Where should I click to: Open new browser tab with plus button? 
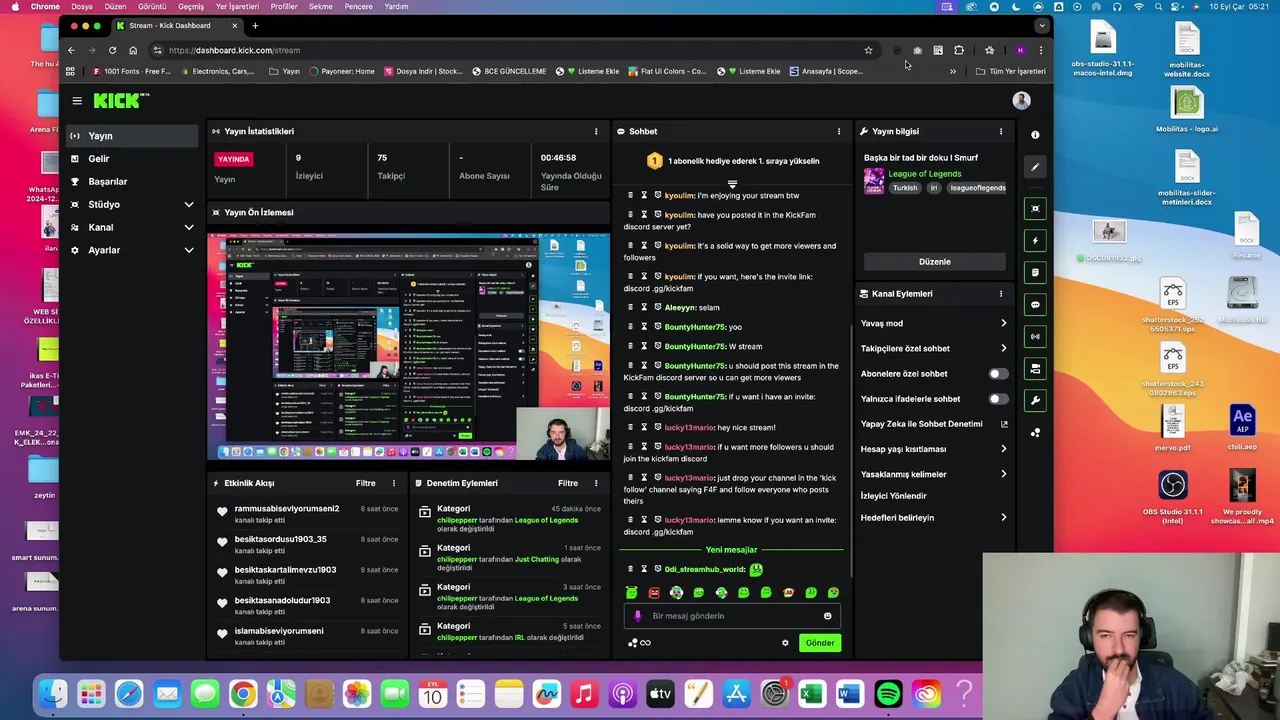coord(255,26)
